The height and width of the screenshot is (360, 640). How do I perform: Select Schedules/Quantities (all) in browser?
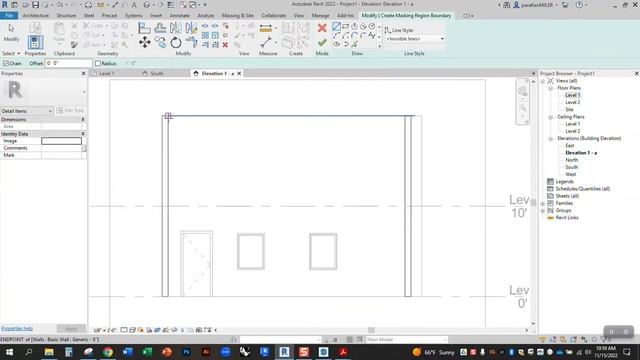click(x=582, y=189)
